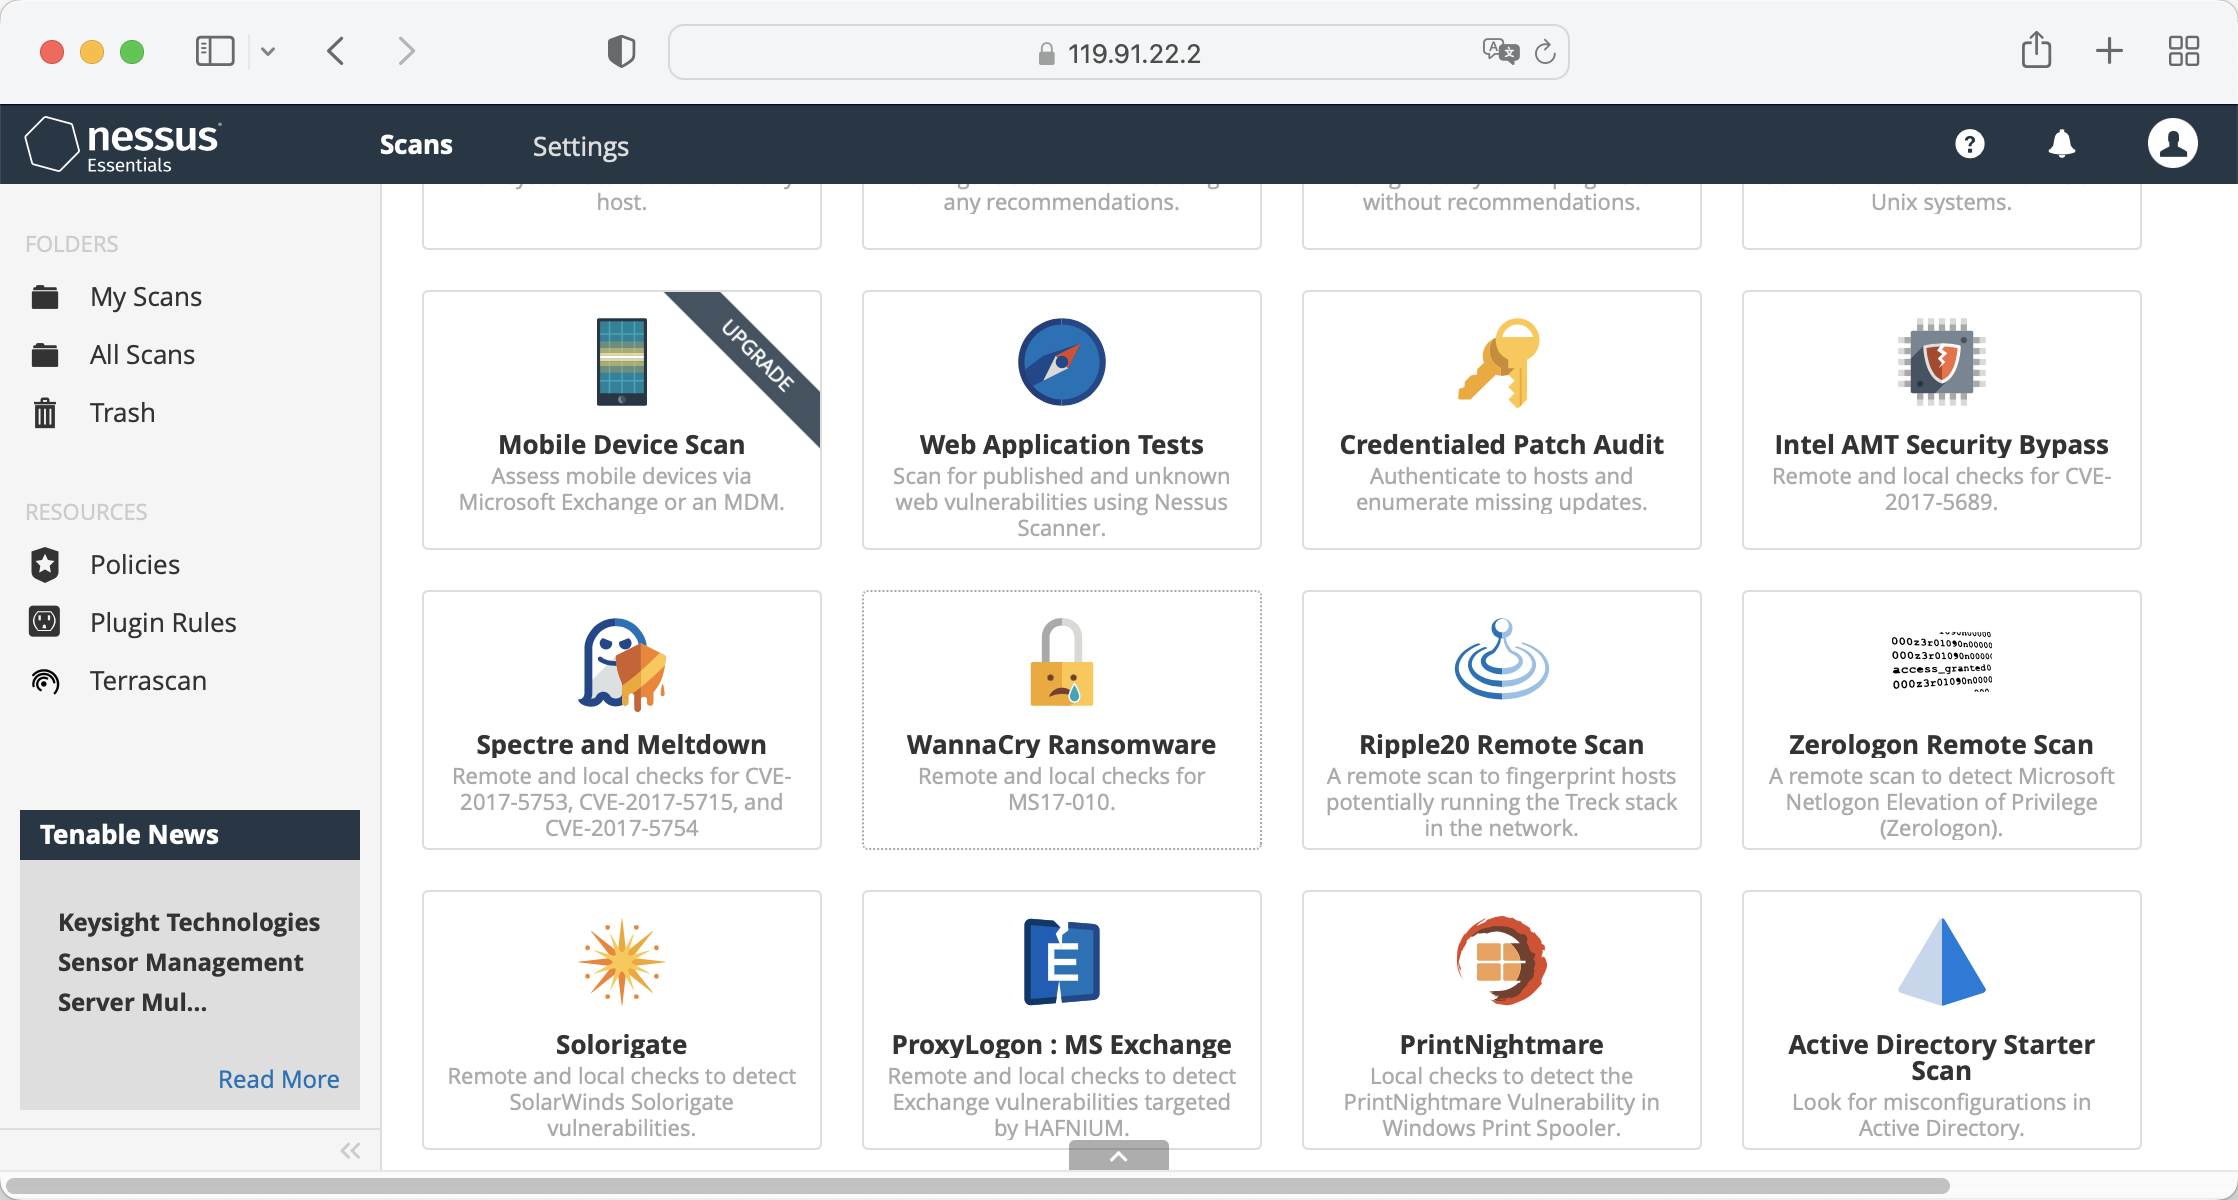Open the sidebar dropdown chevron in Safari

(267, 51)
